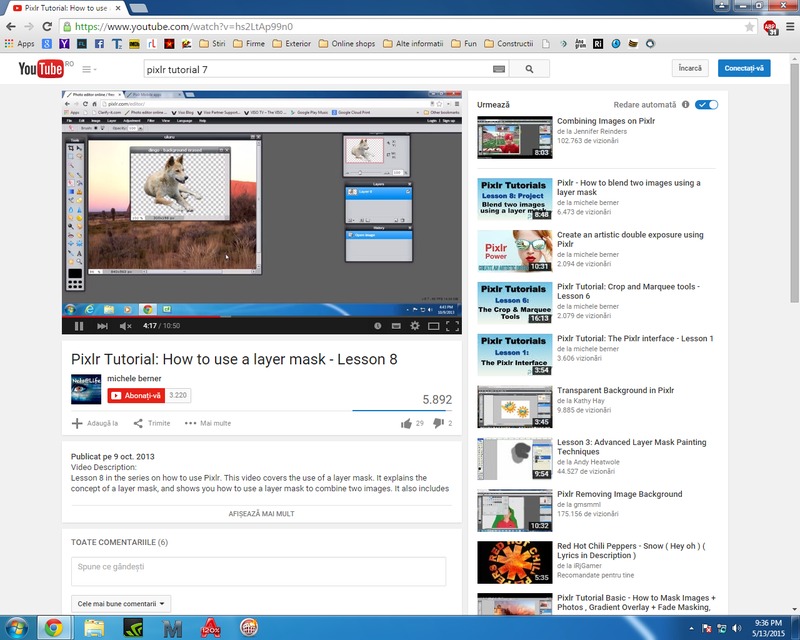The height and width of the screenshot is (640, 800).
Task: Switch to theater mode view
Action: tap(433, 326)
